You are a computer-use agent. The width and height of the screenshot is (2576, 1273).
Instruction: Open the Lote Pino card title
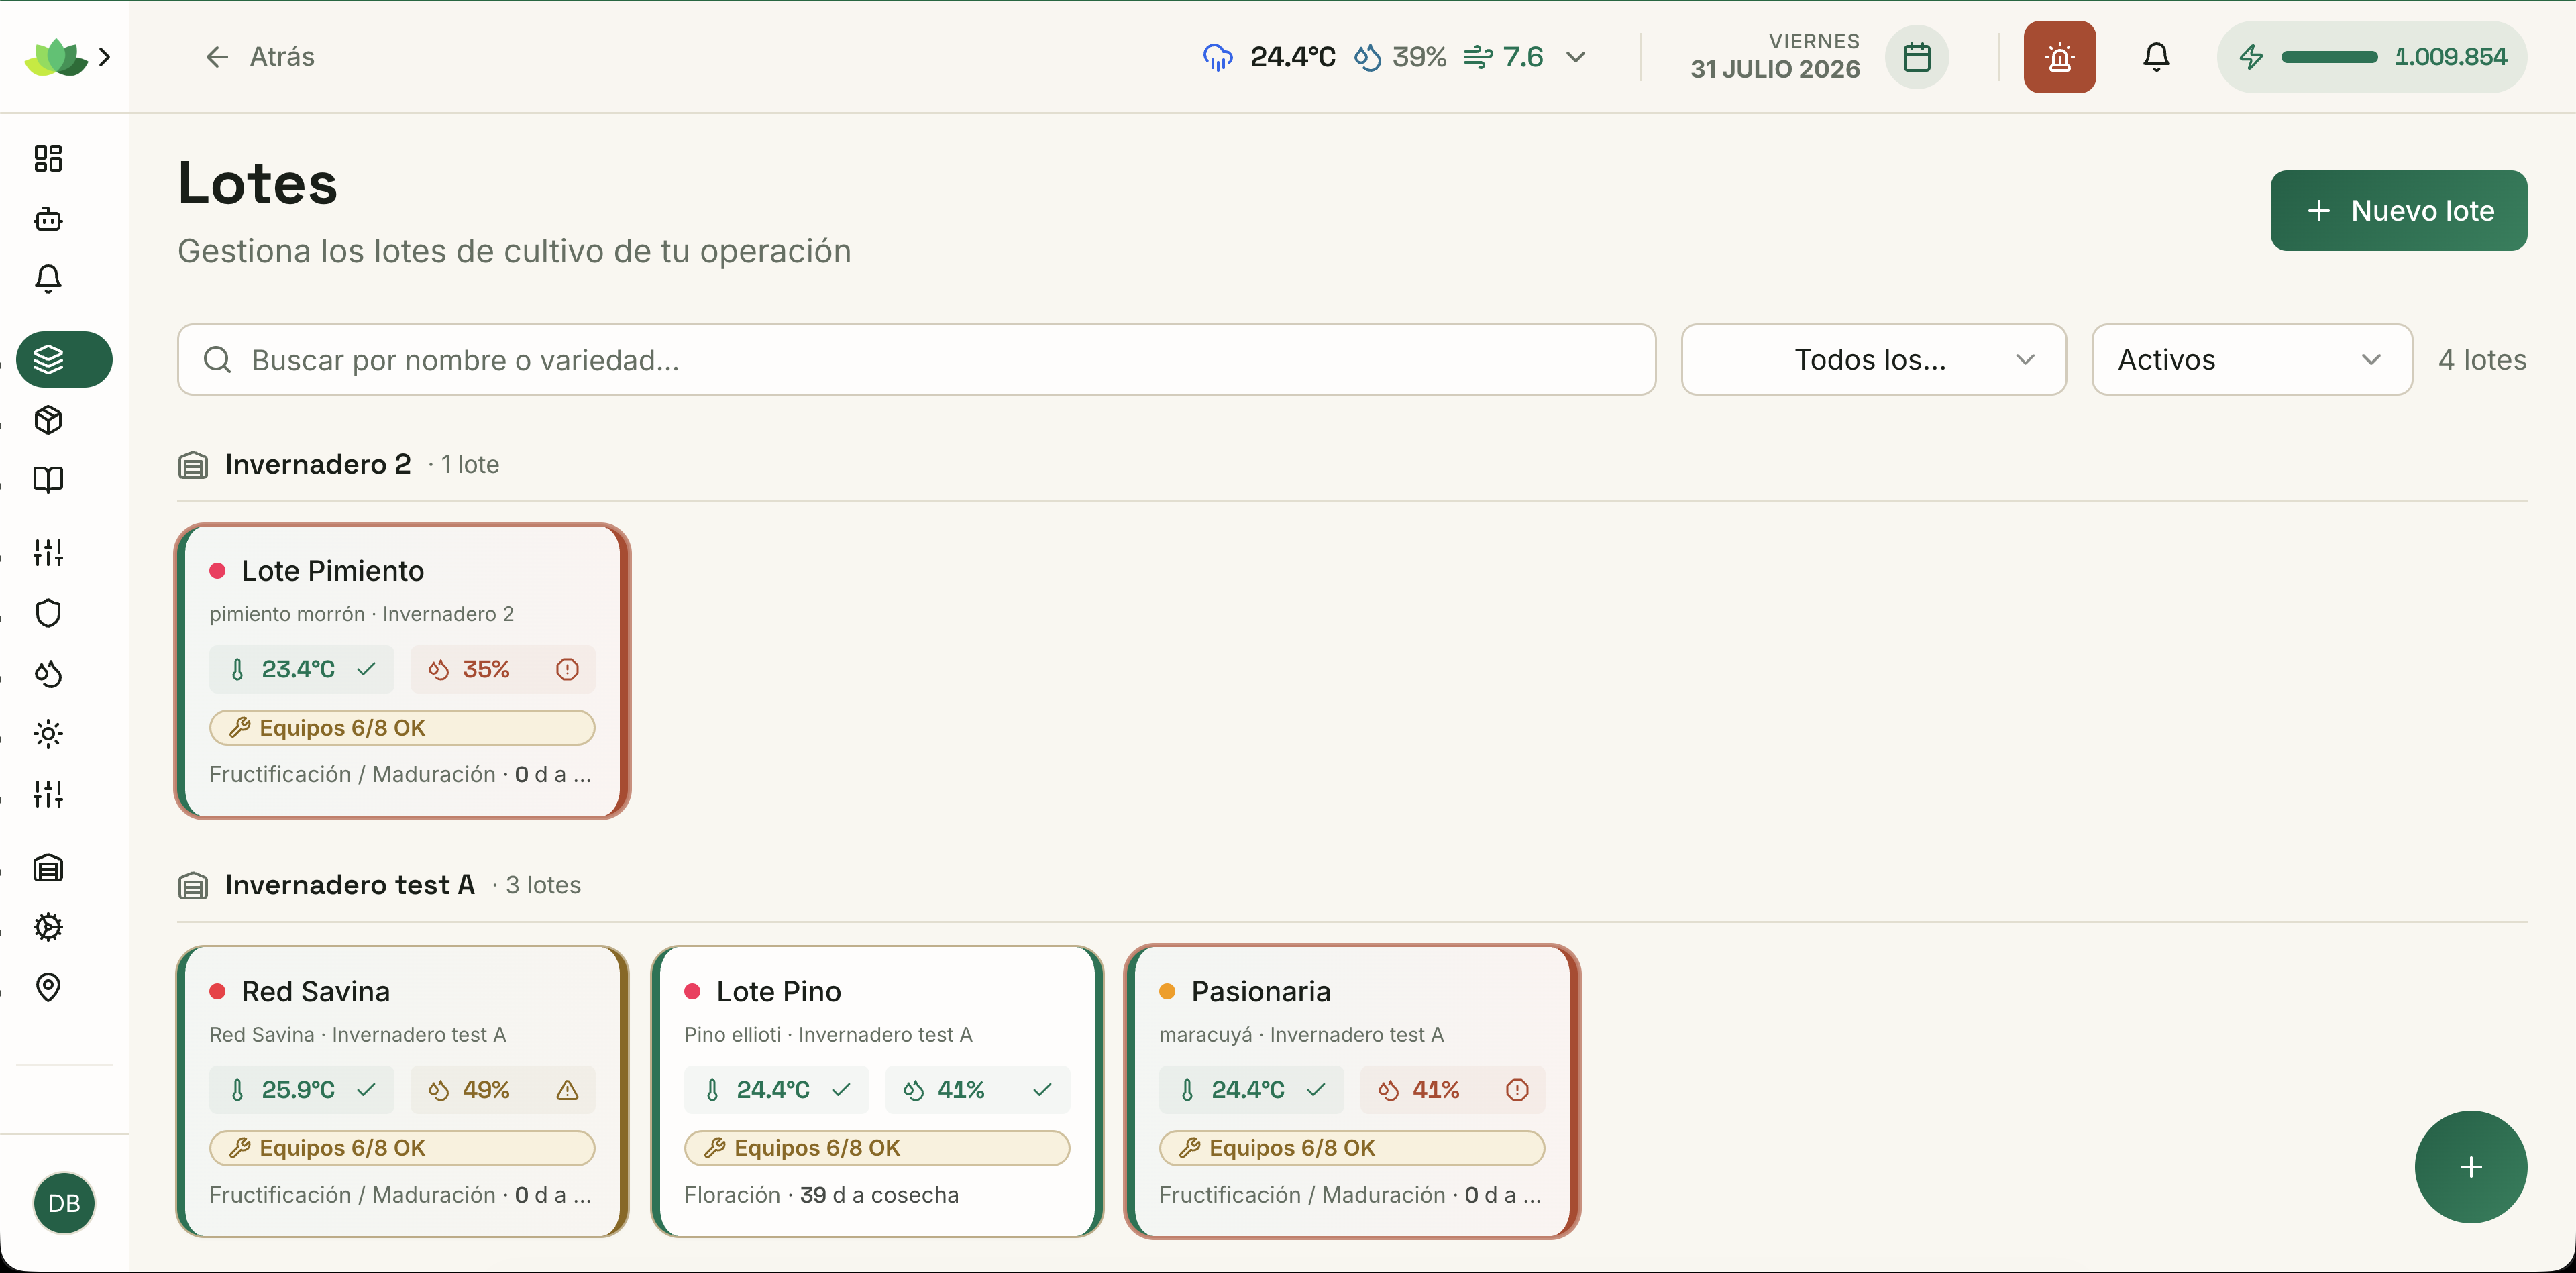[x=778, y=991]
